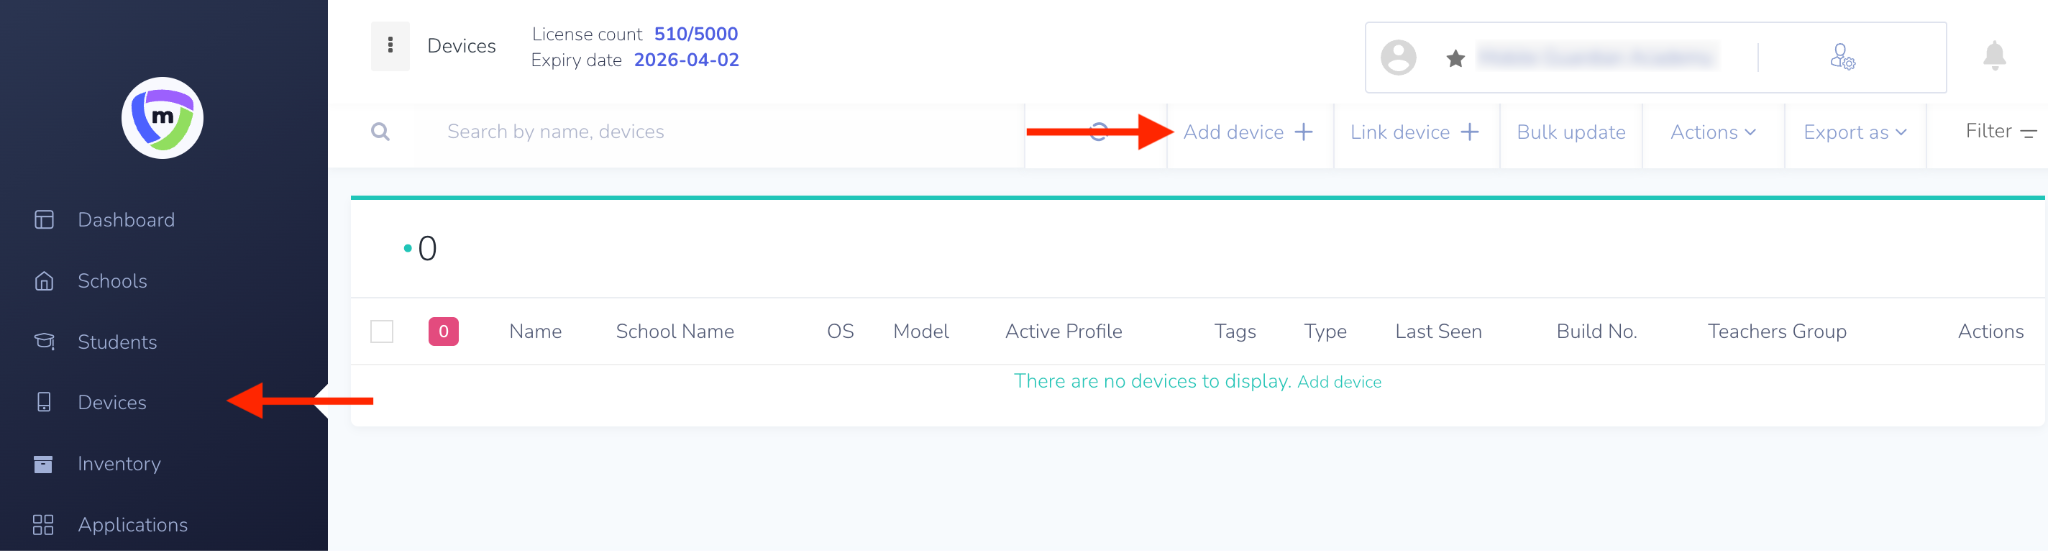Screen dimensions: 2048x551
Task: Click the Mobile Guardian logo
Action: click(162, 118)
